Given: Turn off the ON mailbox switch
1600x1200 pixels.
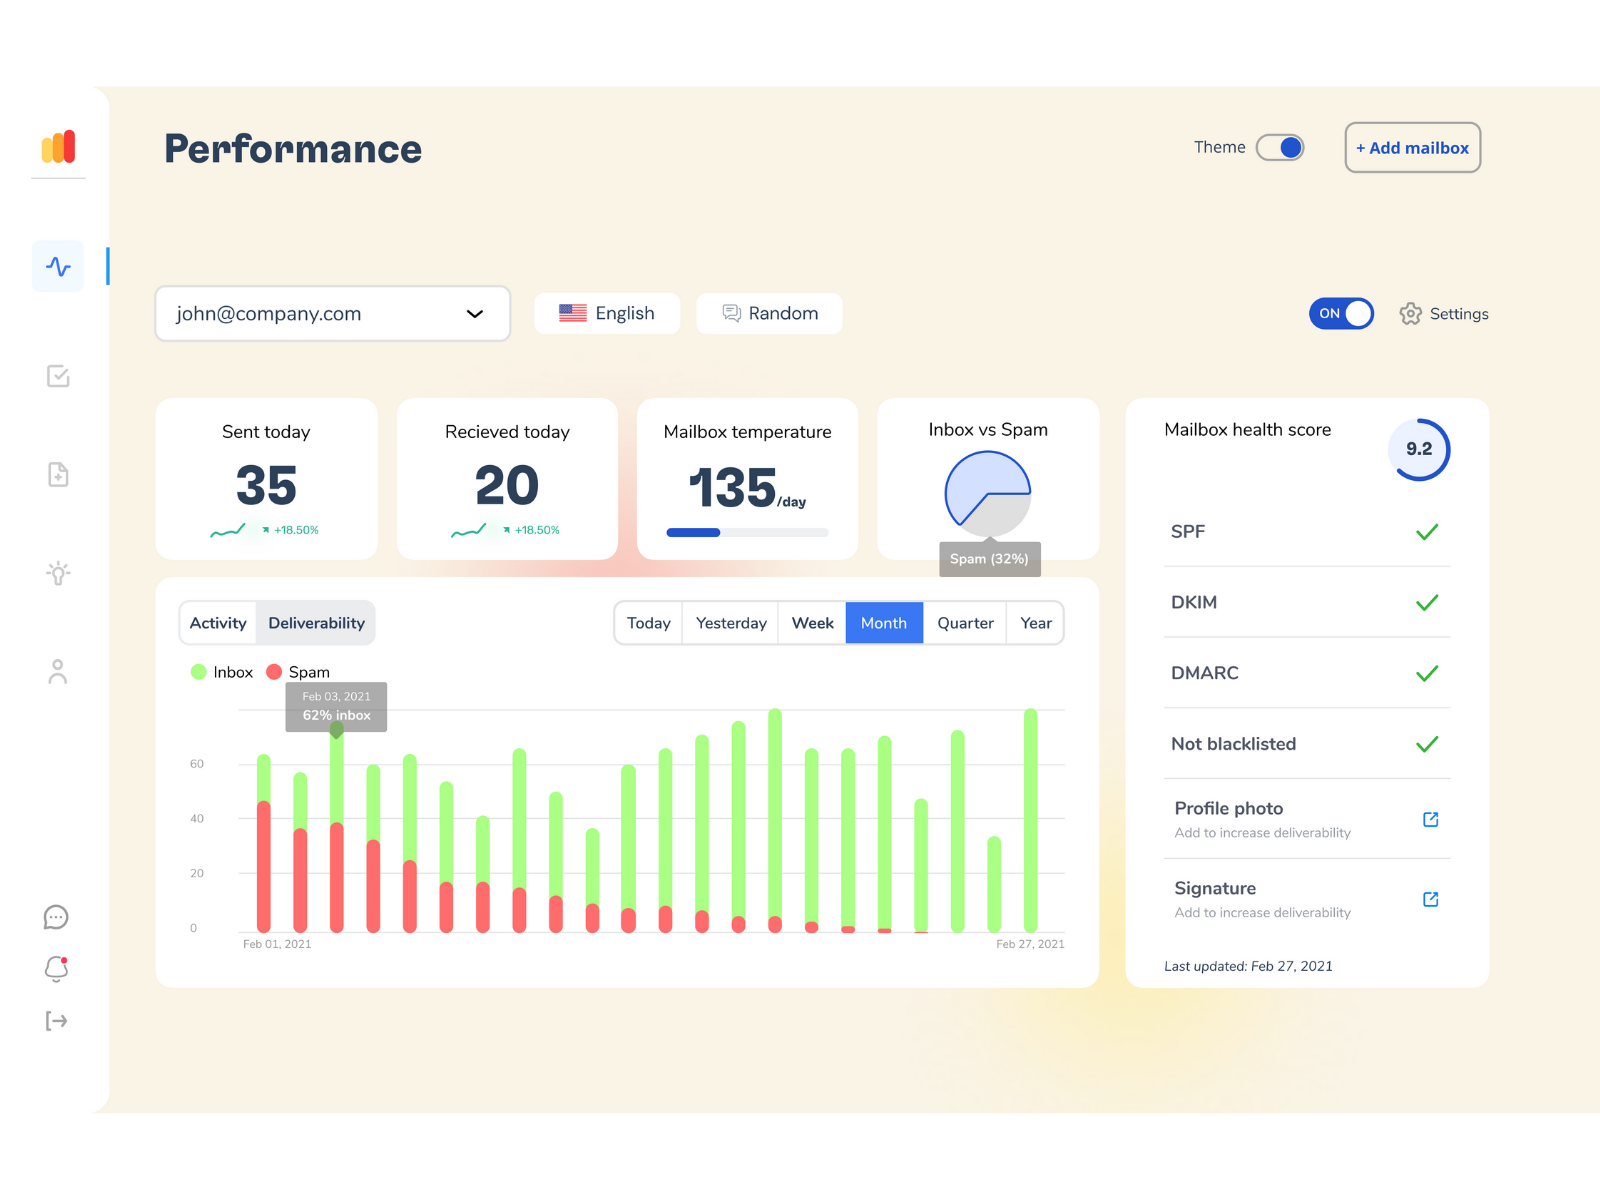Looking at the screenshot, I should pos(1341,313).
